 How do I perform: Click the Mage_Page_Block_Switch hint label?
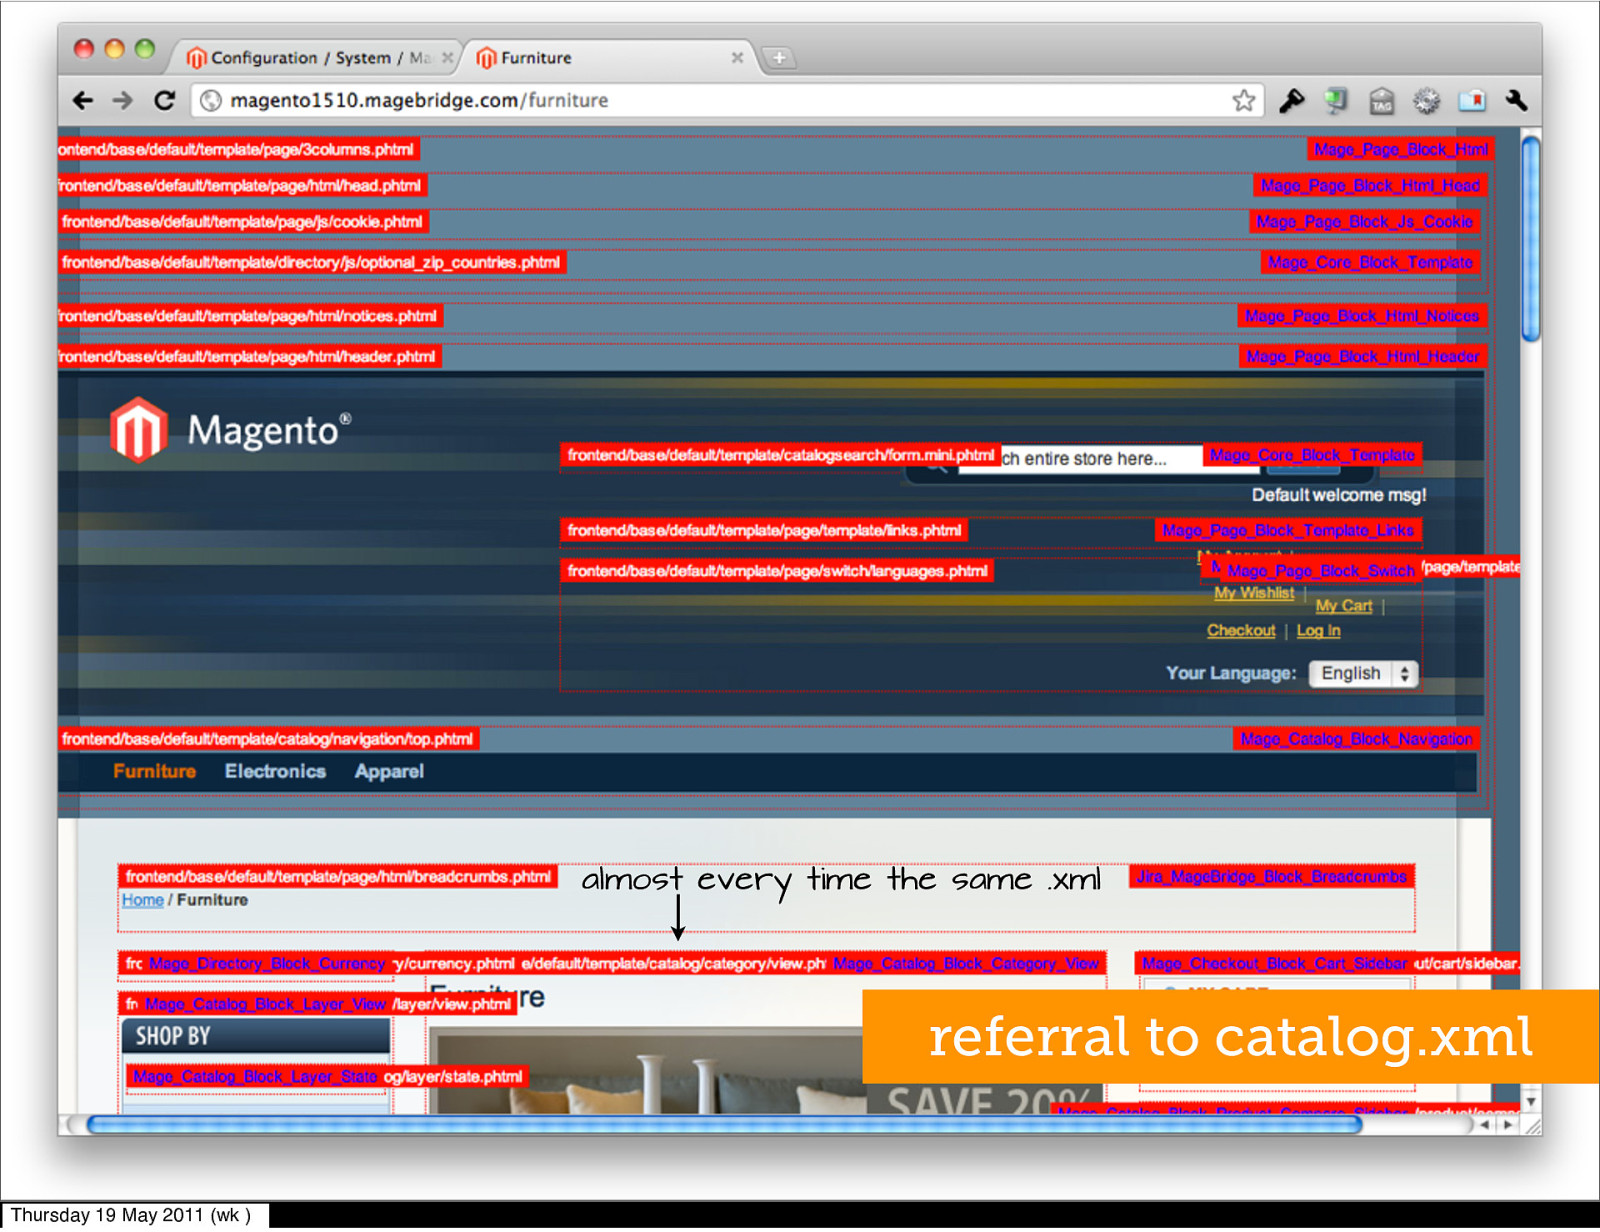1320,571
